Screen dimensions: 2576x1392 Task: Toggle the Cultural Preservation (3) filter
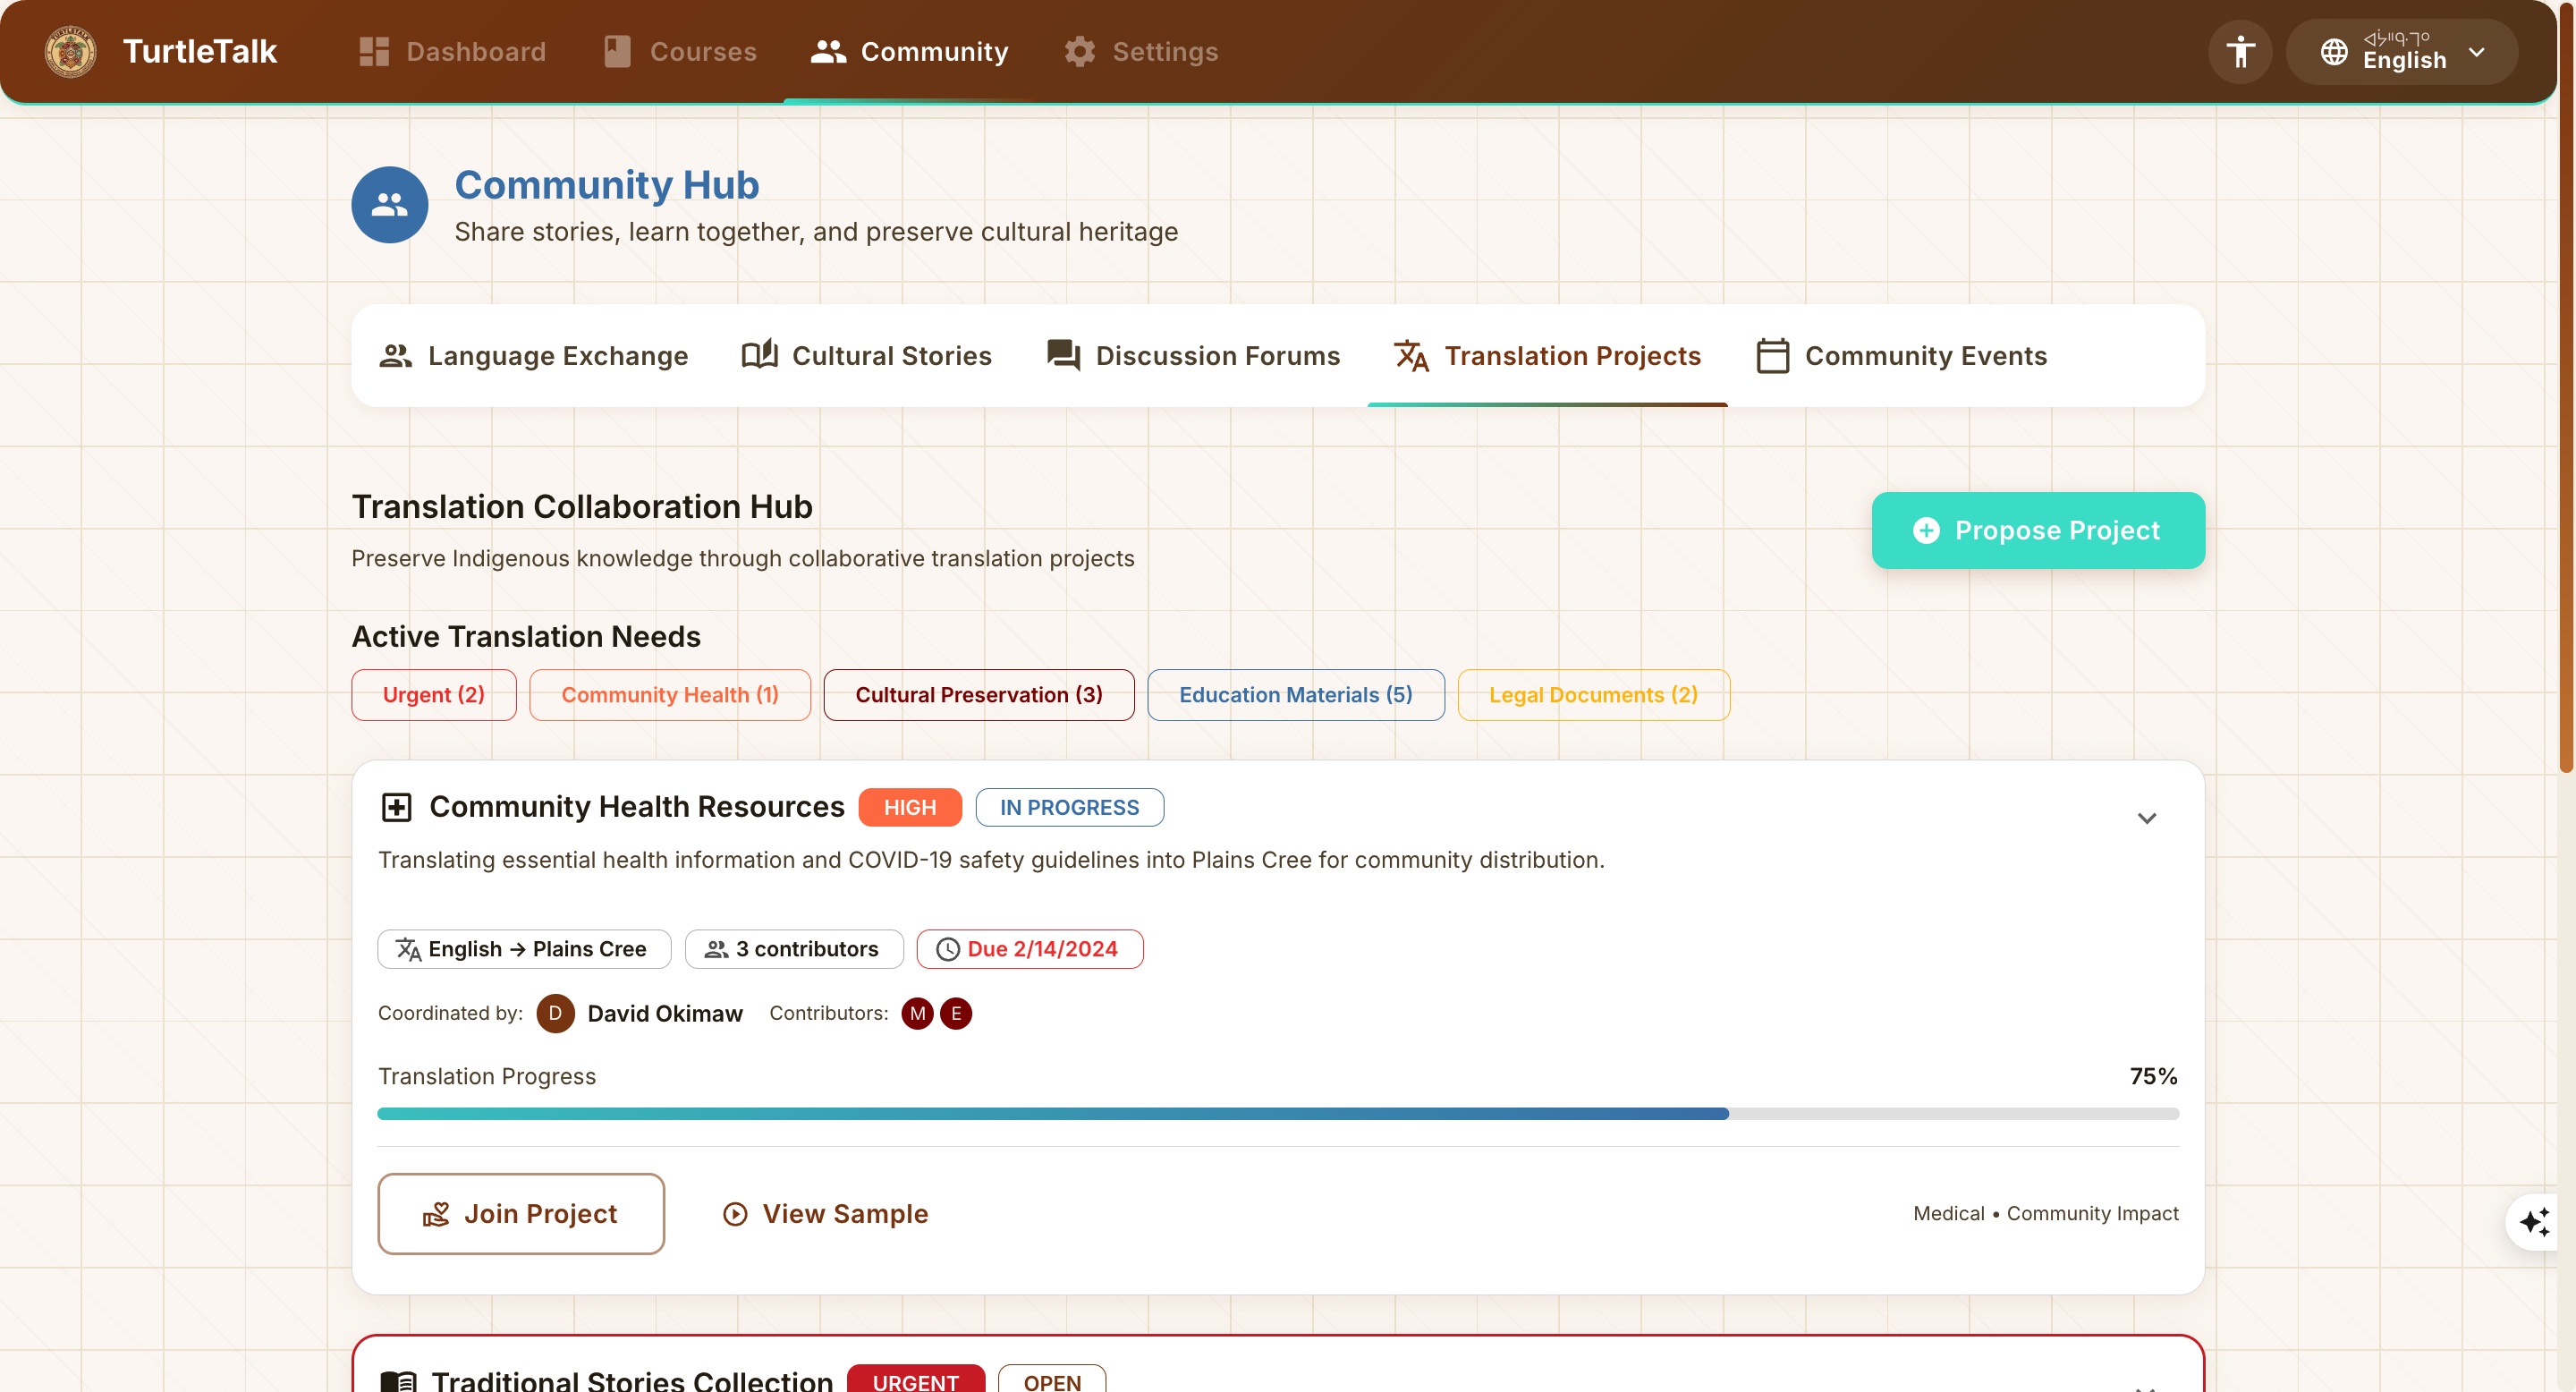click(978, 695)
